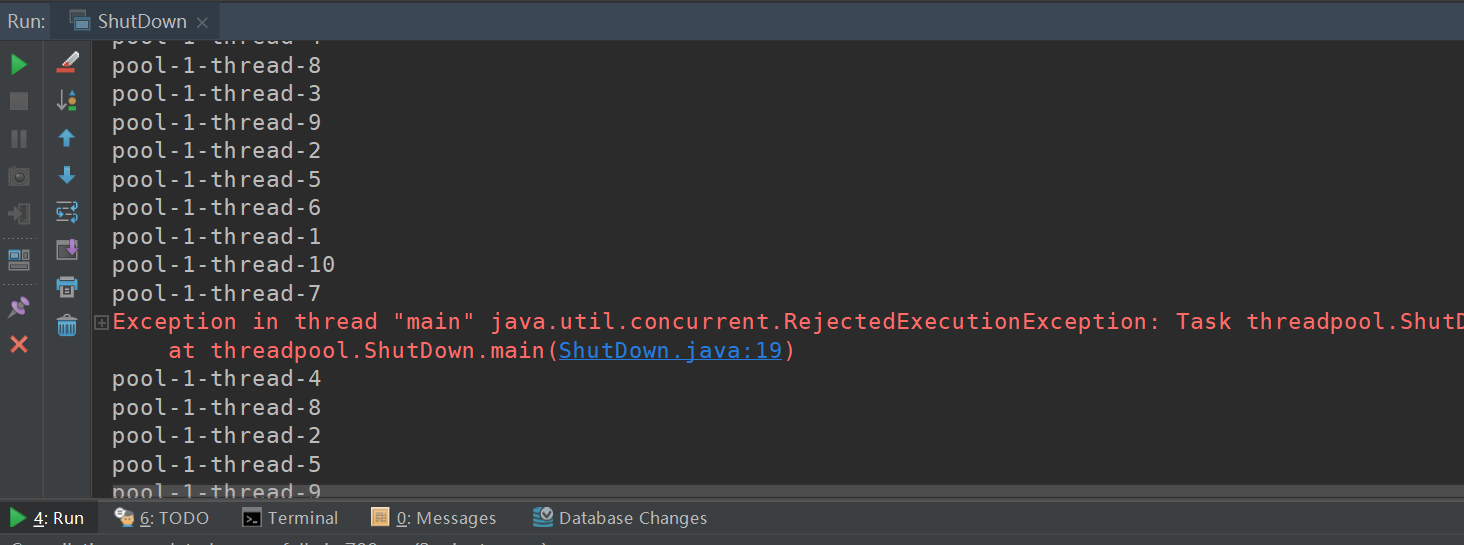1464x545 pixels.
Task: Click the console horizontal scrollbar
Action: pos(778,491)
